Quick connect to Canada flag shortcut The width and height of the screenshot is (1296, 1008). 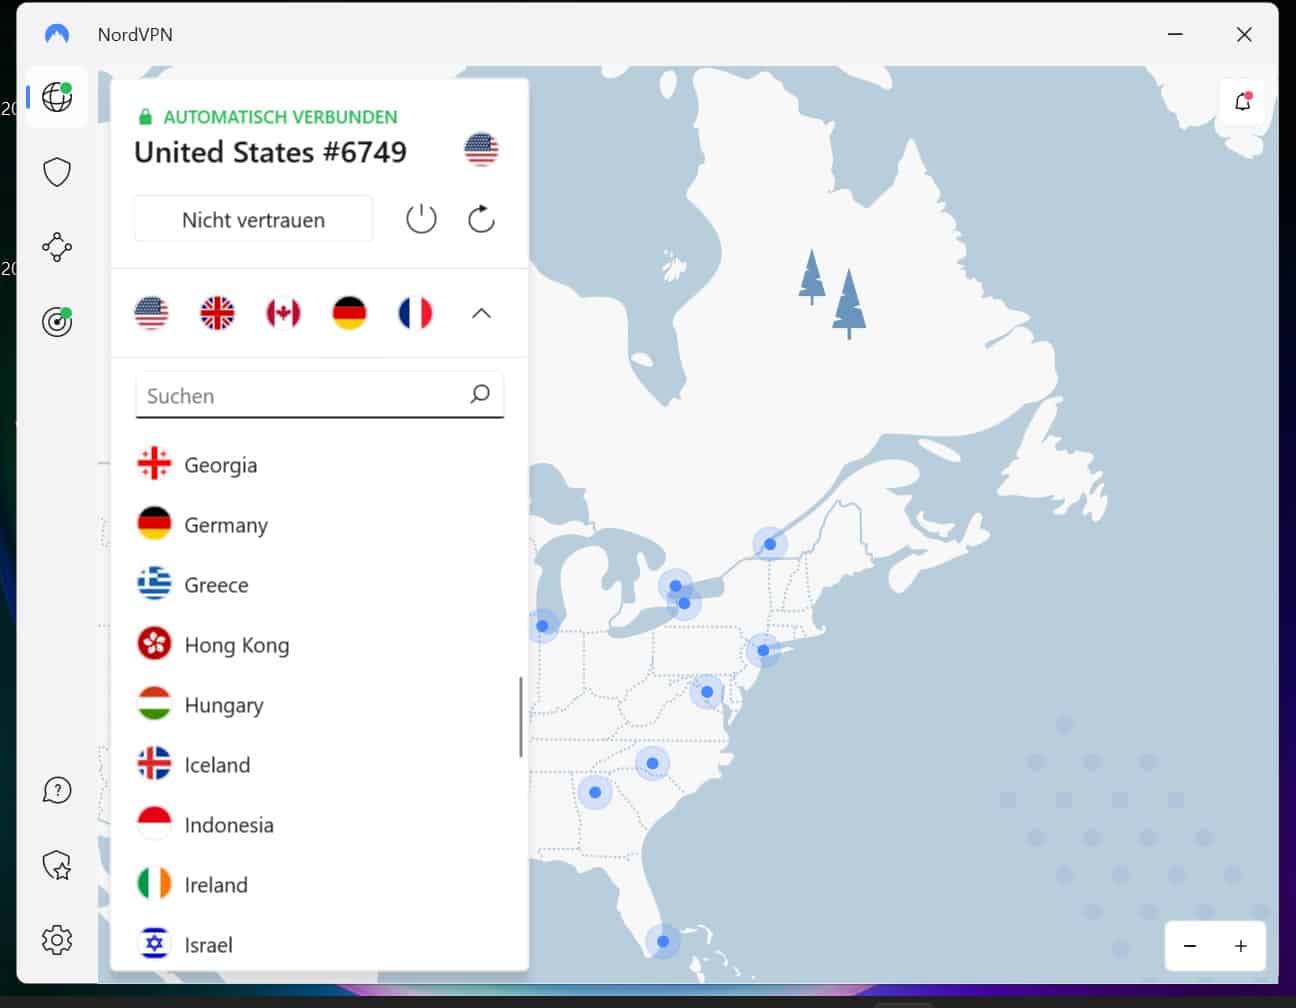click(283, 313)
